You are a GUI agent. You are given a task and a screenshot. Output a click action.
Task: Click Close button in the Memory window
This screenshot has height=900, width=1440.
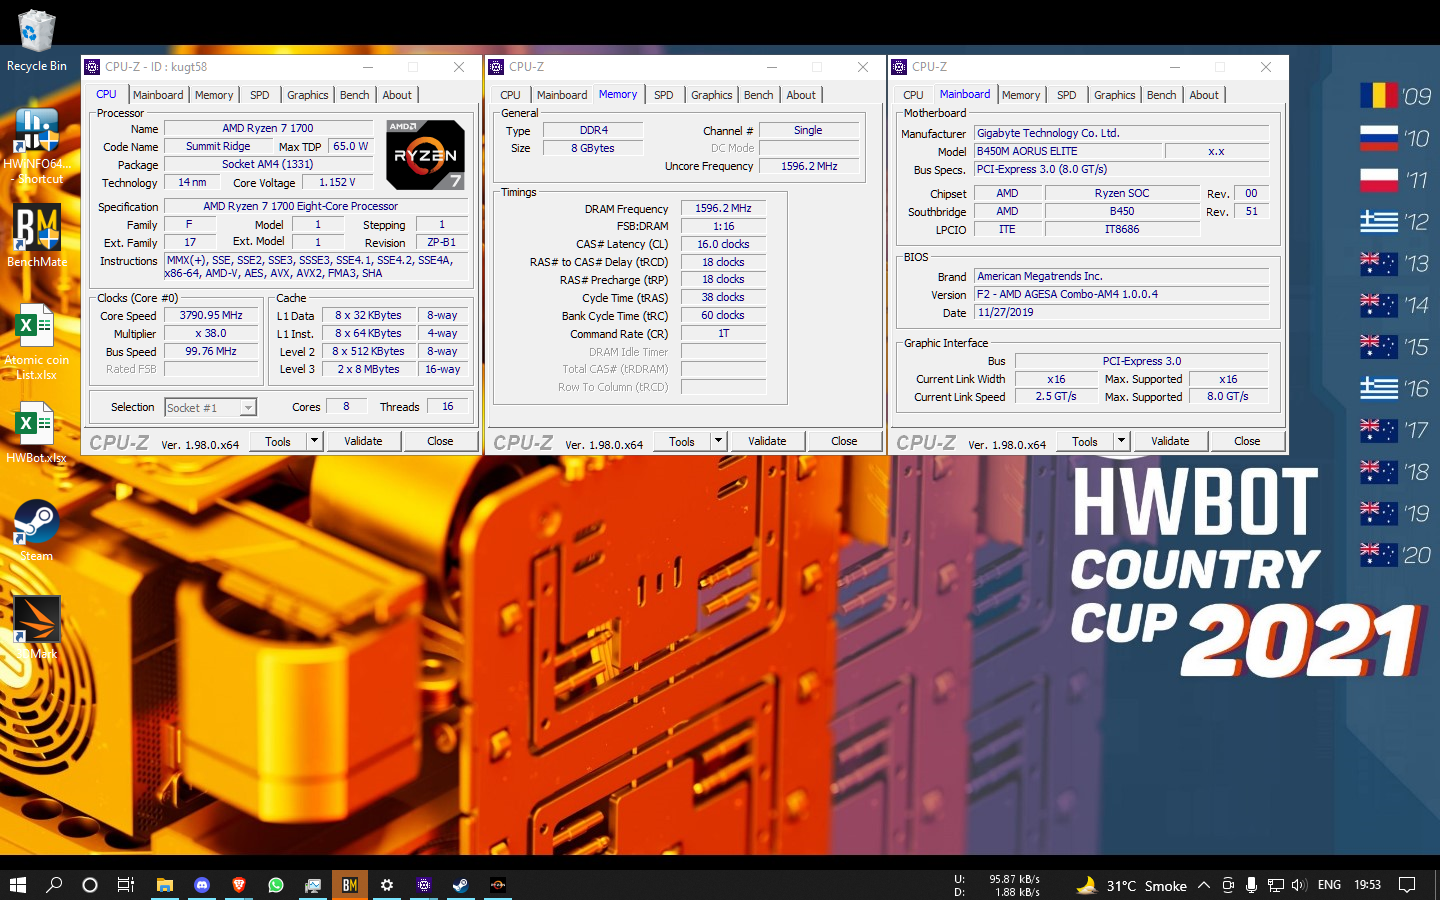point(844,441)
